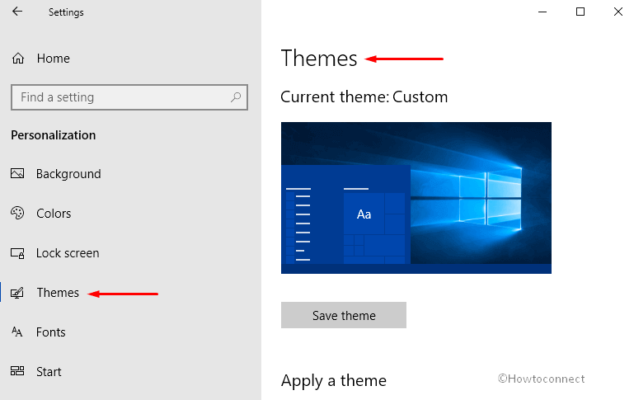The width and height of the screenshot is (634, 400).
Task: Open the Home settings page
Action: (53, 59)
